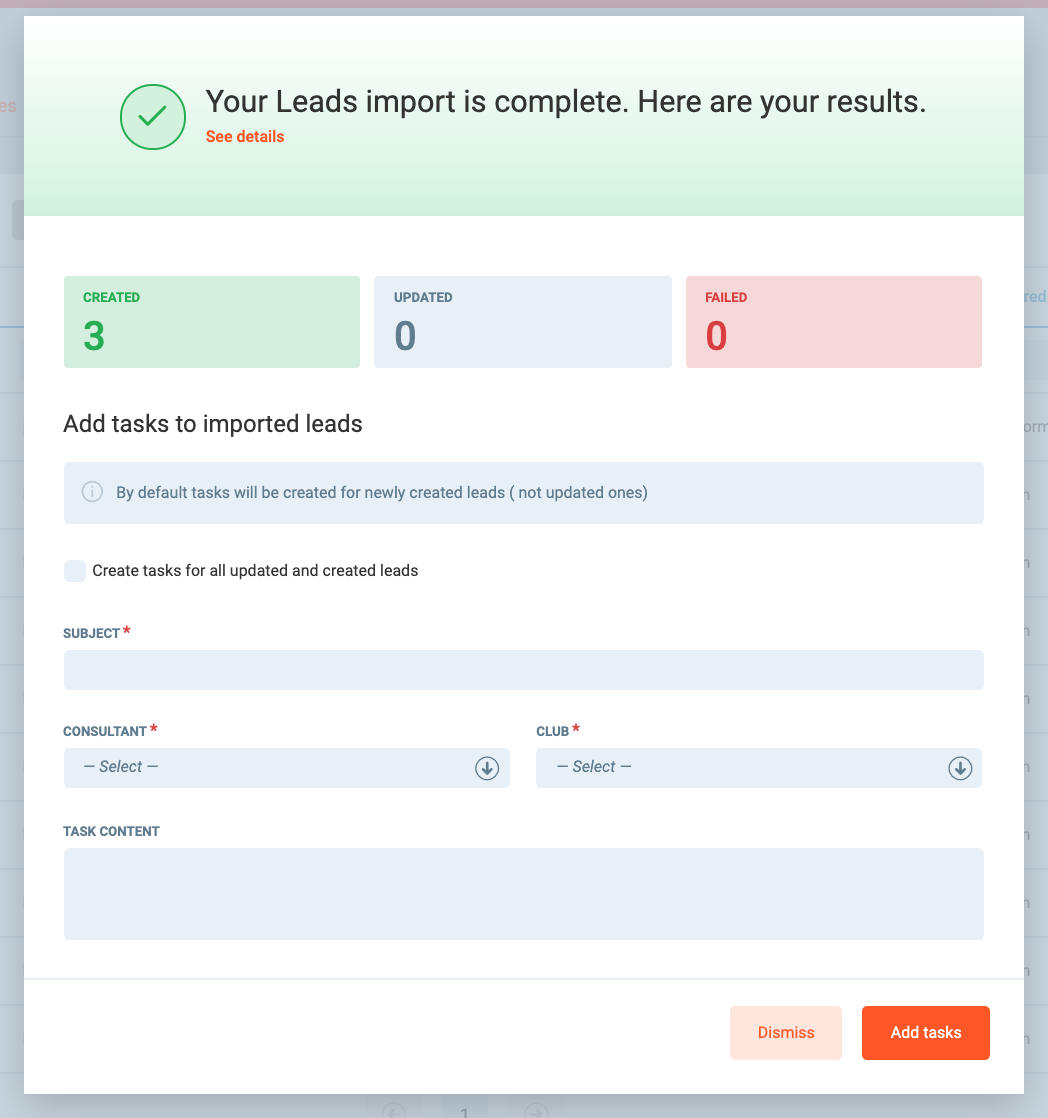
Task: Select the green Created results card
Action: pos(211,322)
